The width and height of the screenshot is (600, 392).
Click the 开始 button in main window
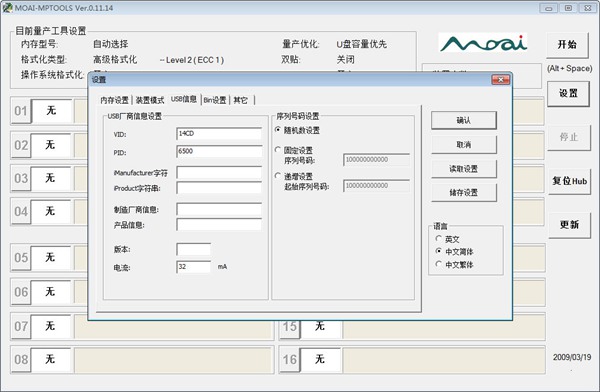pos(567,45)
